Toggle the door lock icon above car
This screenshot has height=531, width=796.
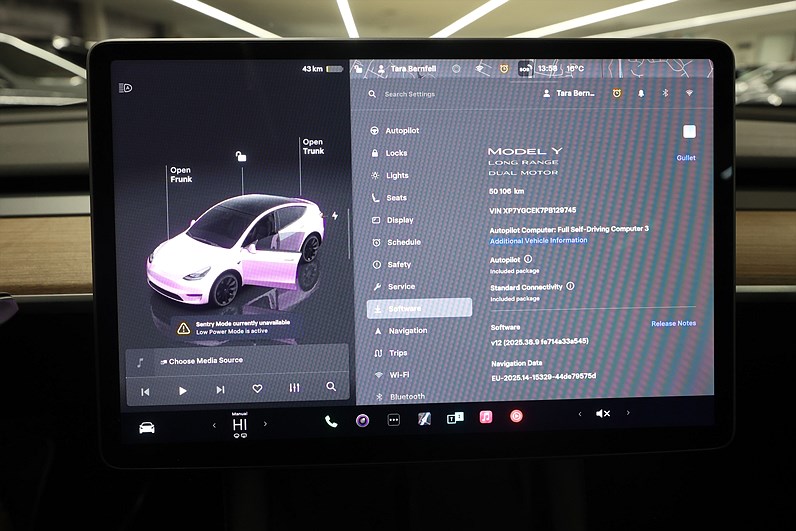click(x=240, y=156)
